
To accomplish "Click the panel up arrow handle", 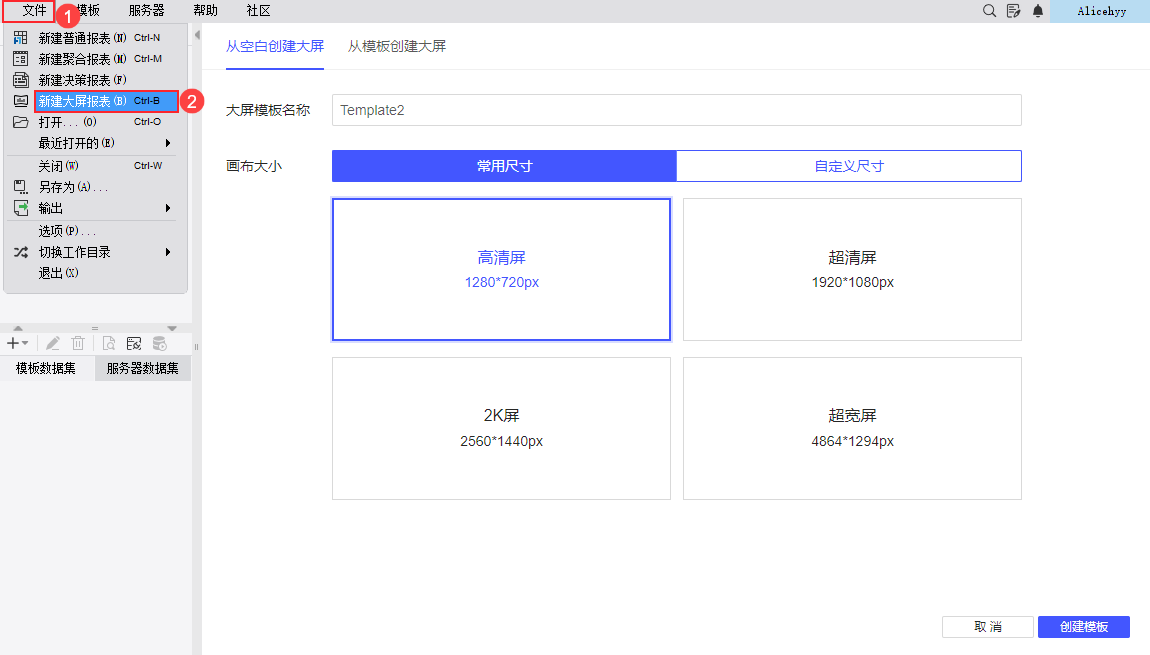I will pyautogui.click(x=18, y=329).
